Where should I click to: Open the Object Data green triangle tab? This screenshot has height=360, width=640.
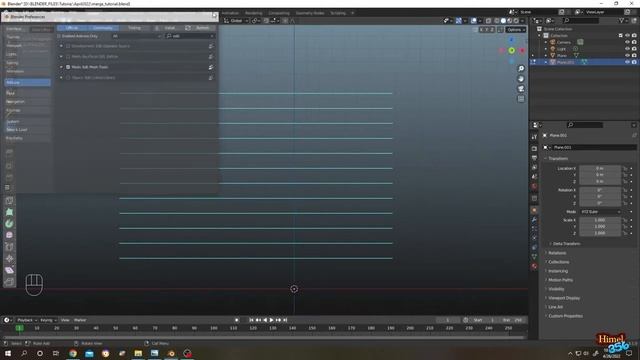click(534, 257)
